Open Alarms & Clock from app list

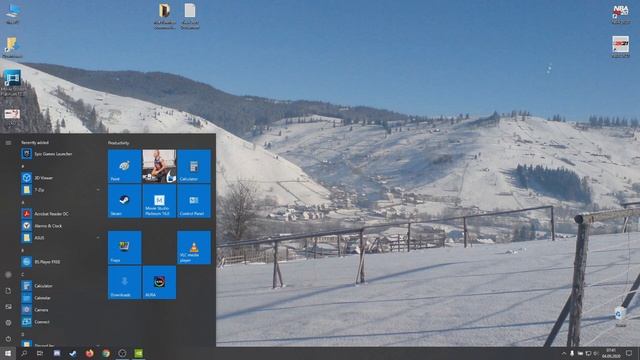(x=61, y=226)
